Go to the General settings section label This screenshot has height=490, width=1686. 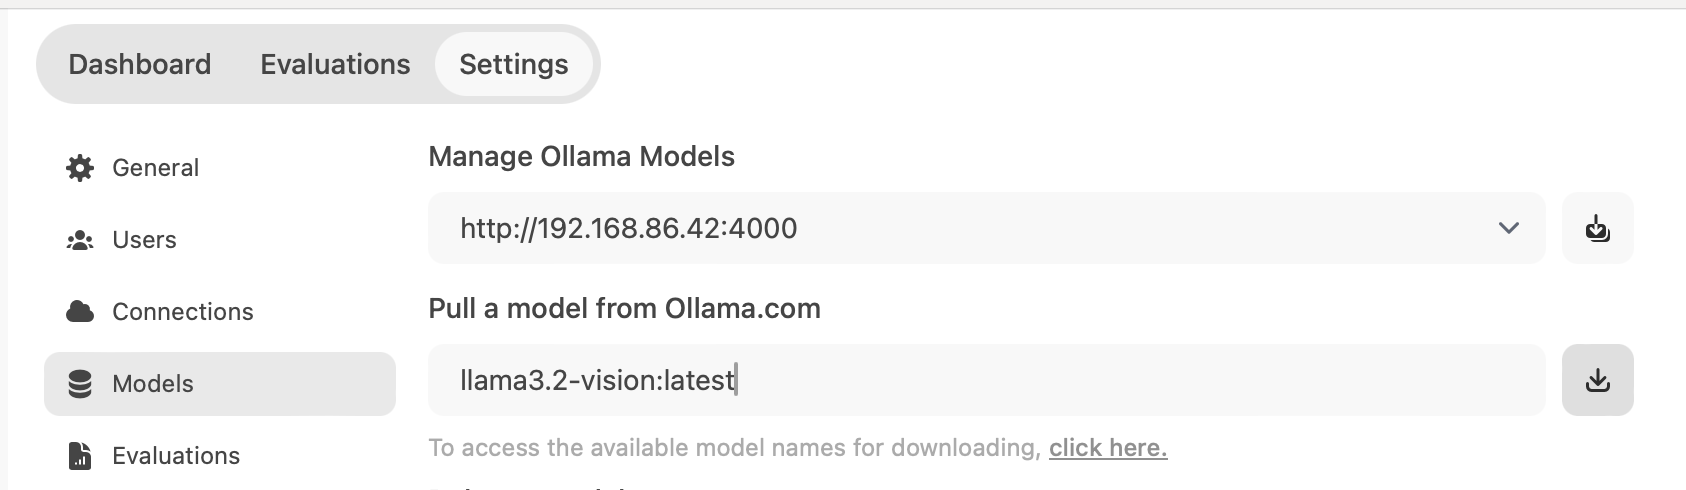[x=156, y=168]
